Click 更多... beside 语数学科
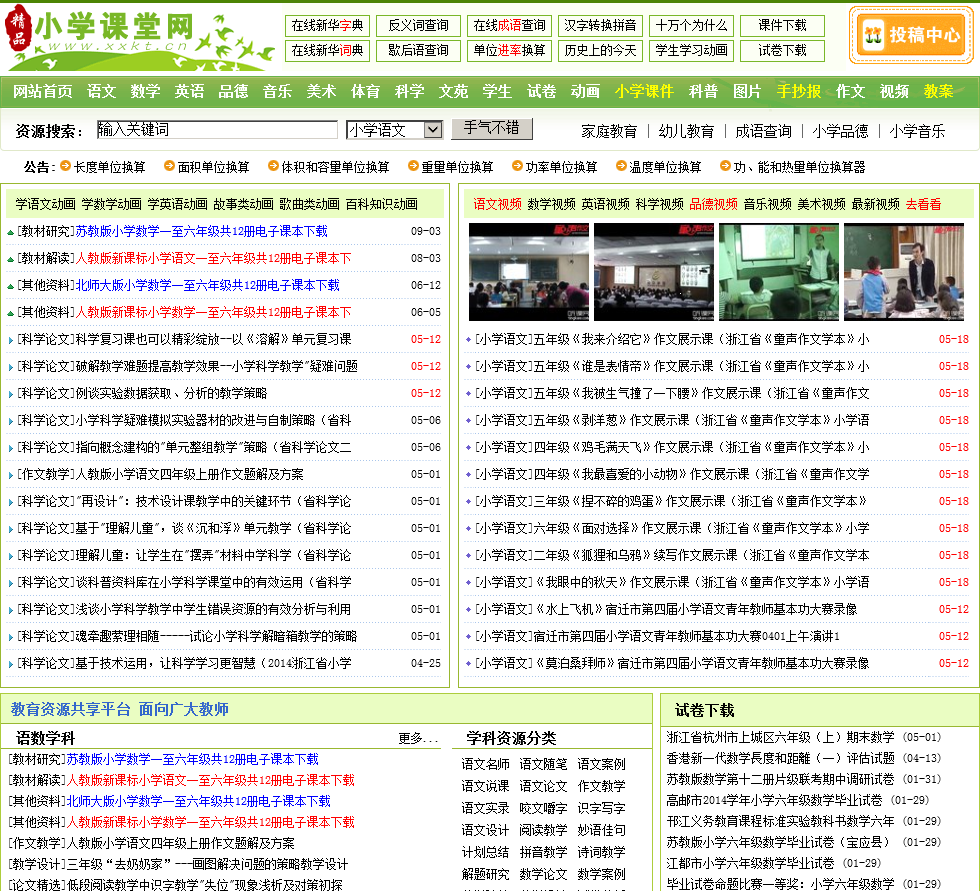This screenshot has height=891, width=980. (x=418, y=738)
